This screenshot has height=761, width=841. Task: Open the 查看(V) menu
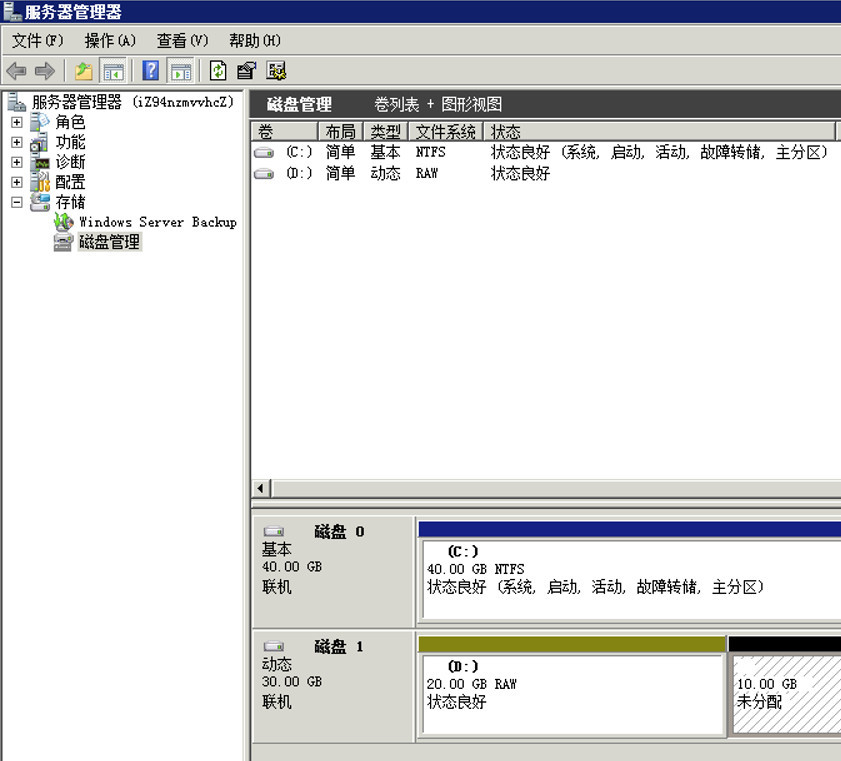(x=182, y=40)
